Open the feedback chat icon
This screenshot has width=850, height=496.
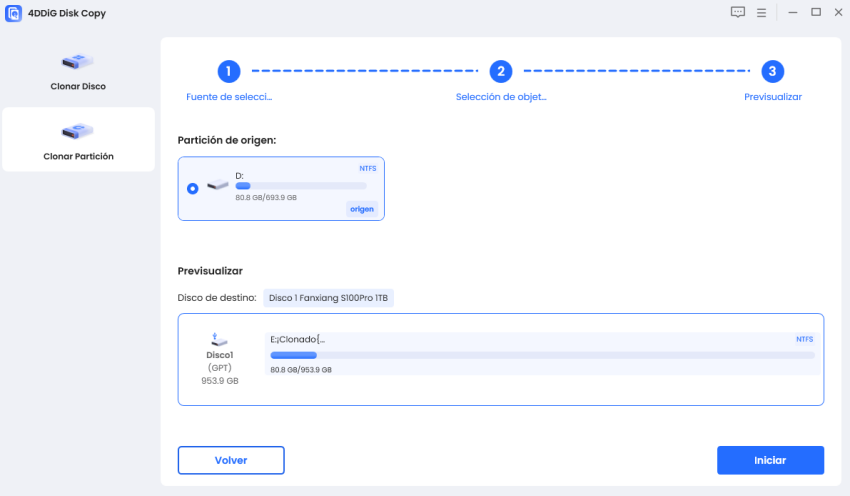pos(737,12)
